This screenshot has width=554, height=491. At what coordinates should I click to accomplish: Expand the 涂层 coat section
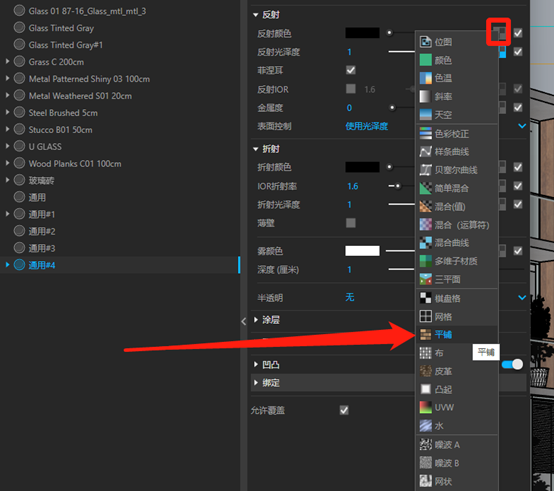click(256, 320)
